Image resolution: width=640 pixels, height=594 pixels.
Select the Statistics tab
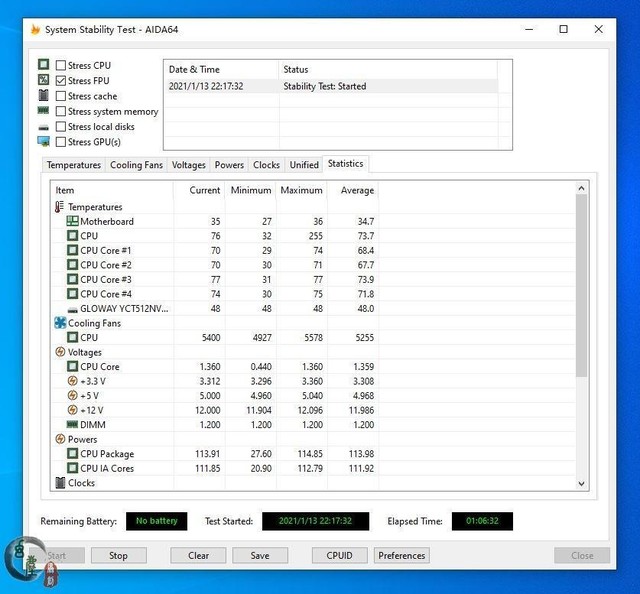[x=345, y=164]
